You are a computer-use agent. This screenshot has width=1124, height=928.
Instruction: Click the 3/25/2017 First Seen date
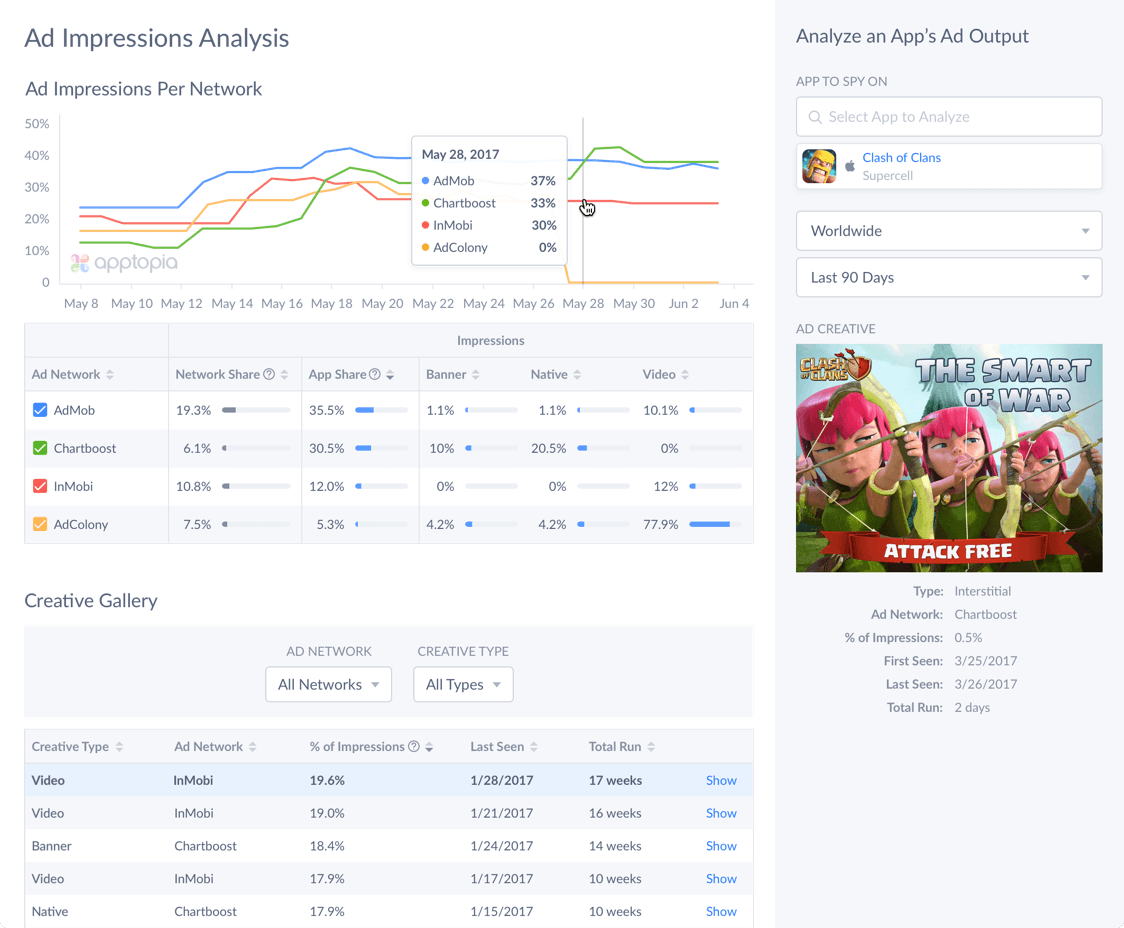986,661
